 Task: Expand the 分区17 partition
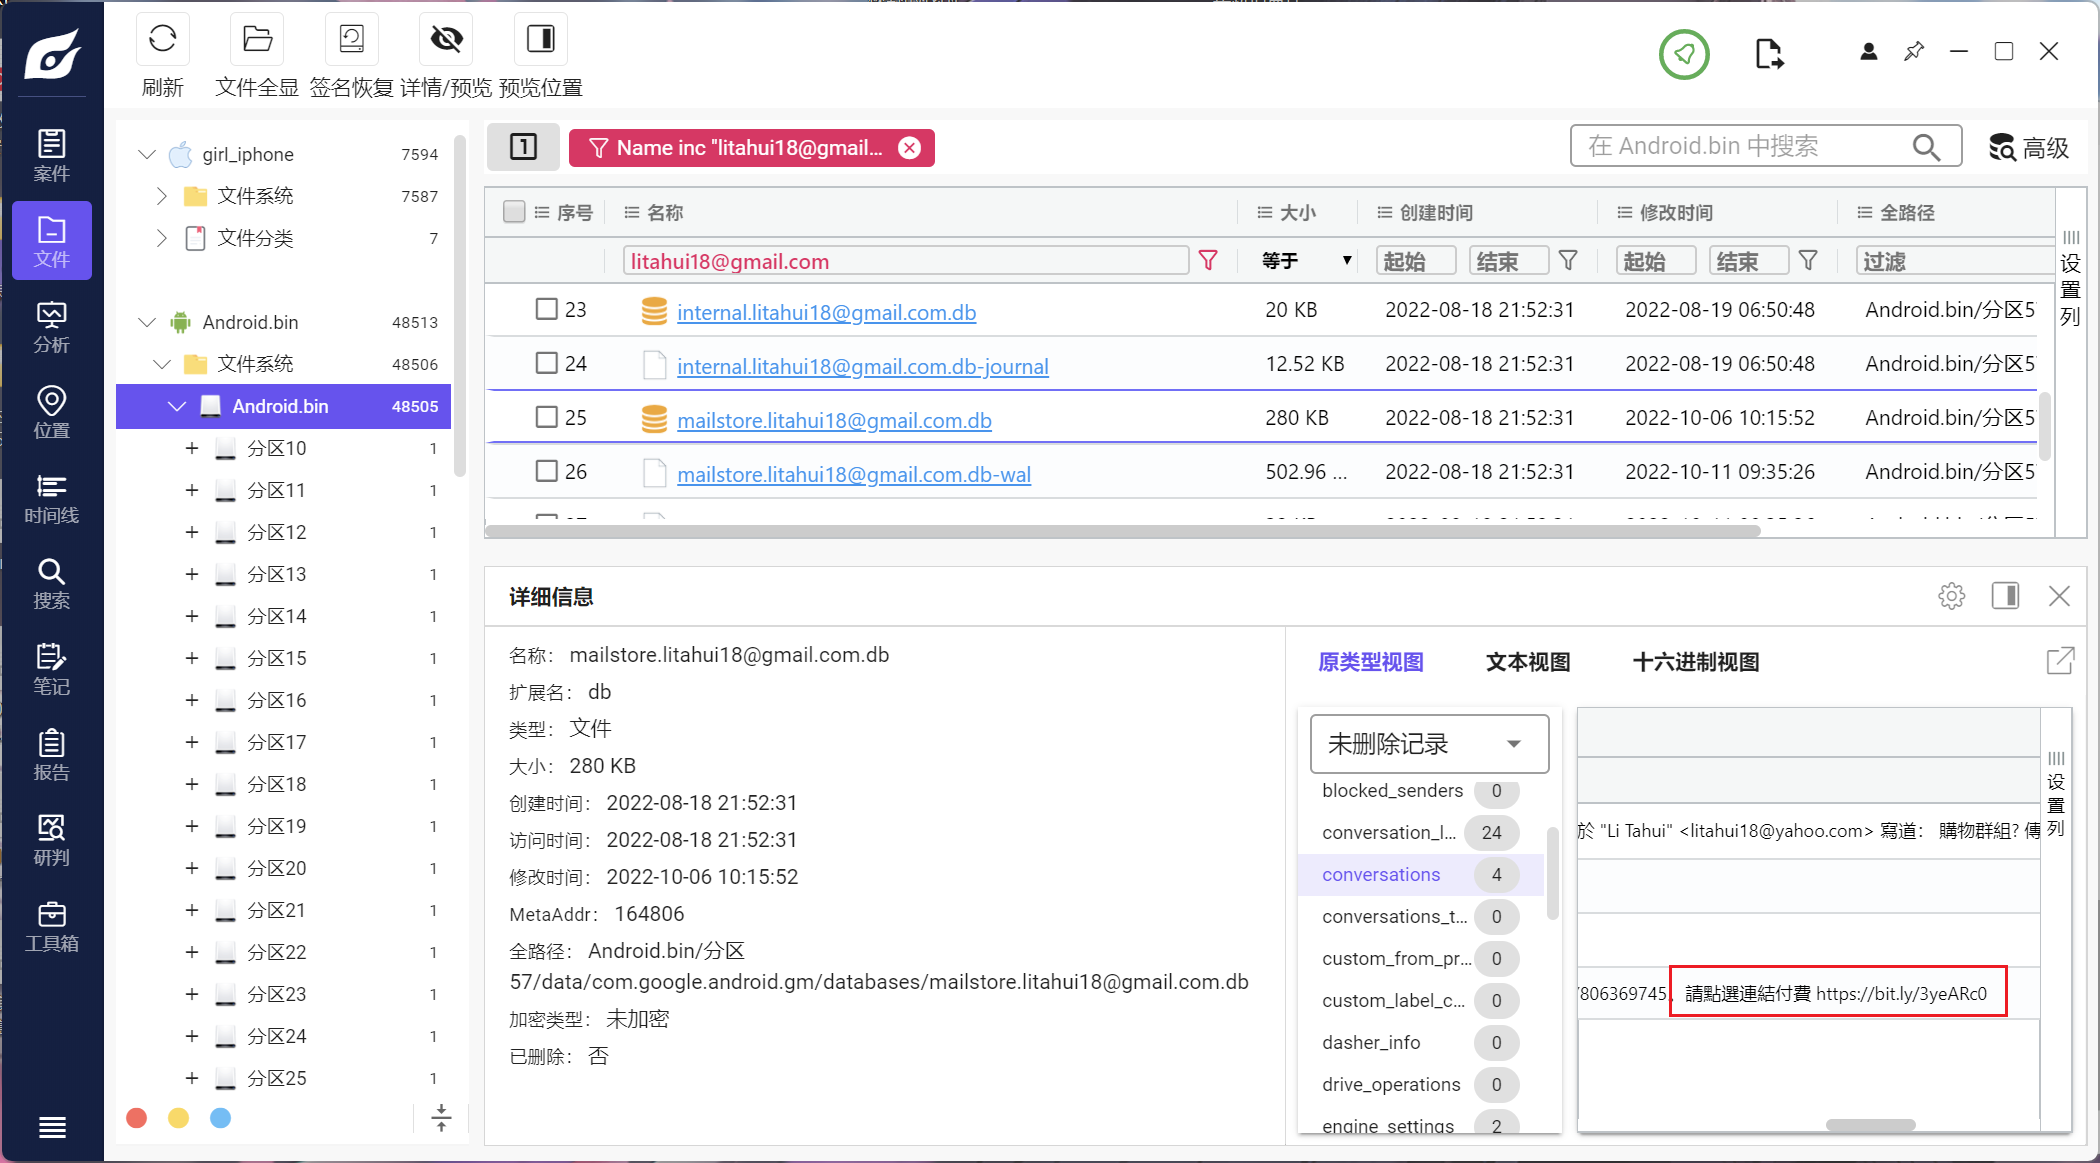click(191, 742)
